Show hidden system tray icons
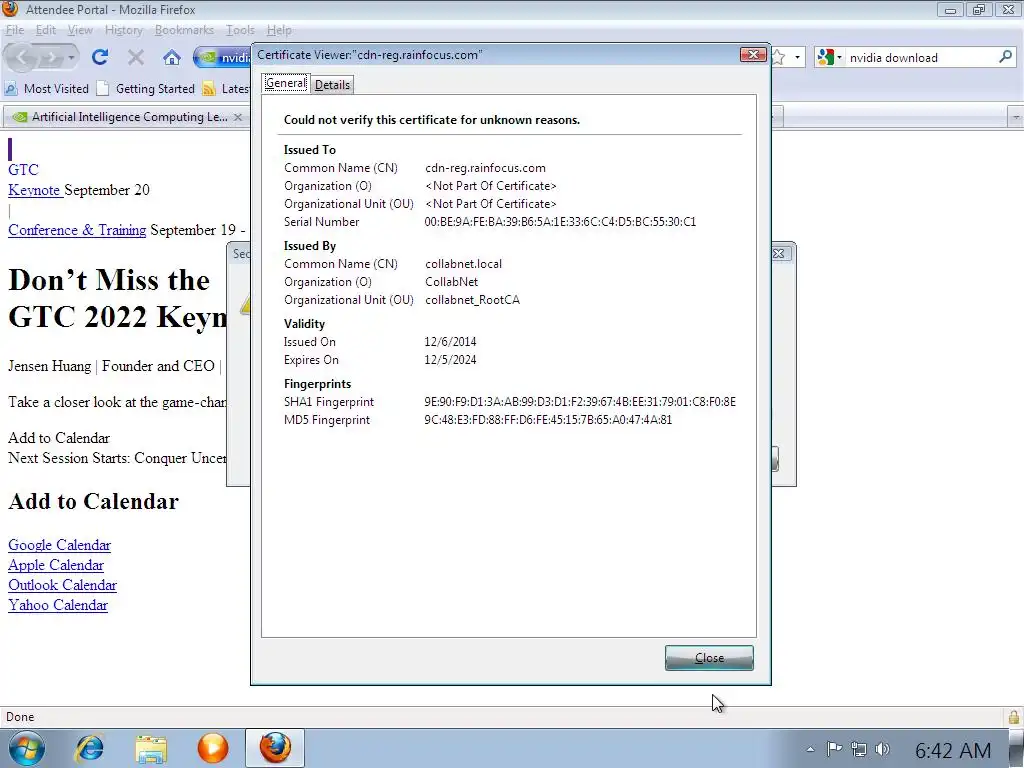Viewport: 1024px width, 768px height. tap(810, 749)
